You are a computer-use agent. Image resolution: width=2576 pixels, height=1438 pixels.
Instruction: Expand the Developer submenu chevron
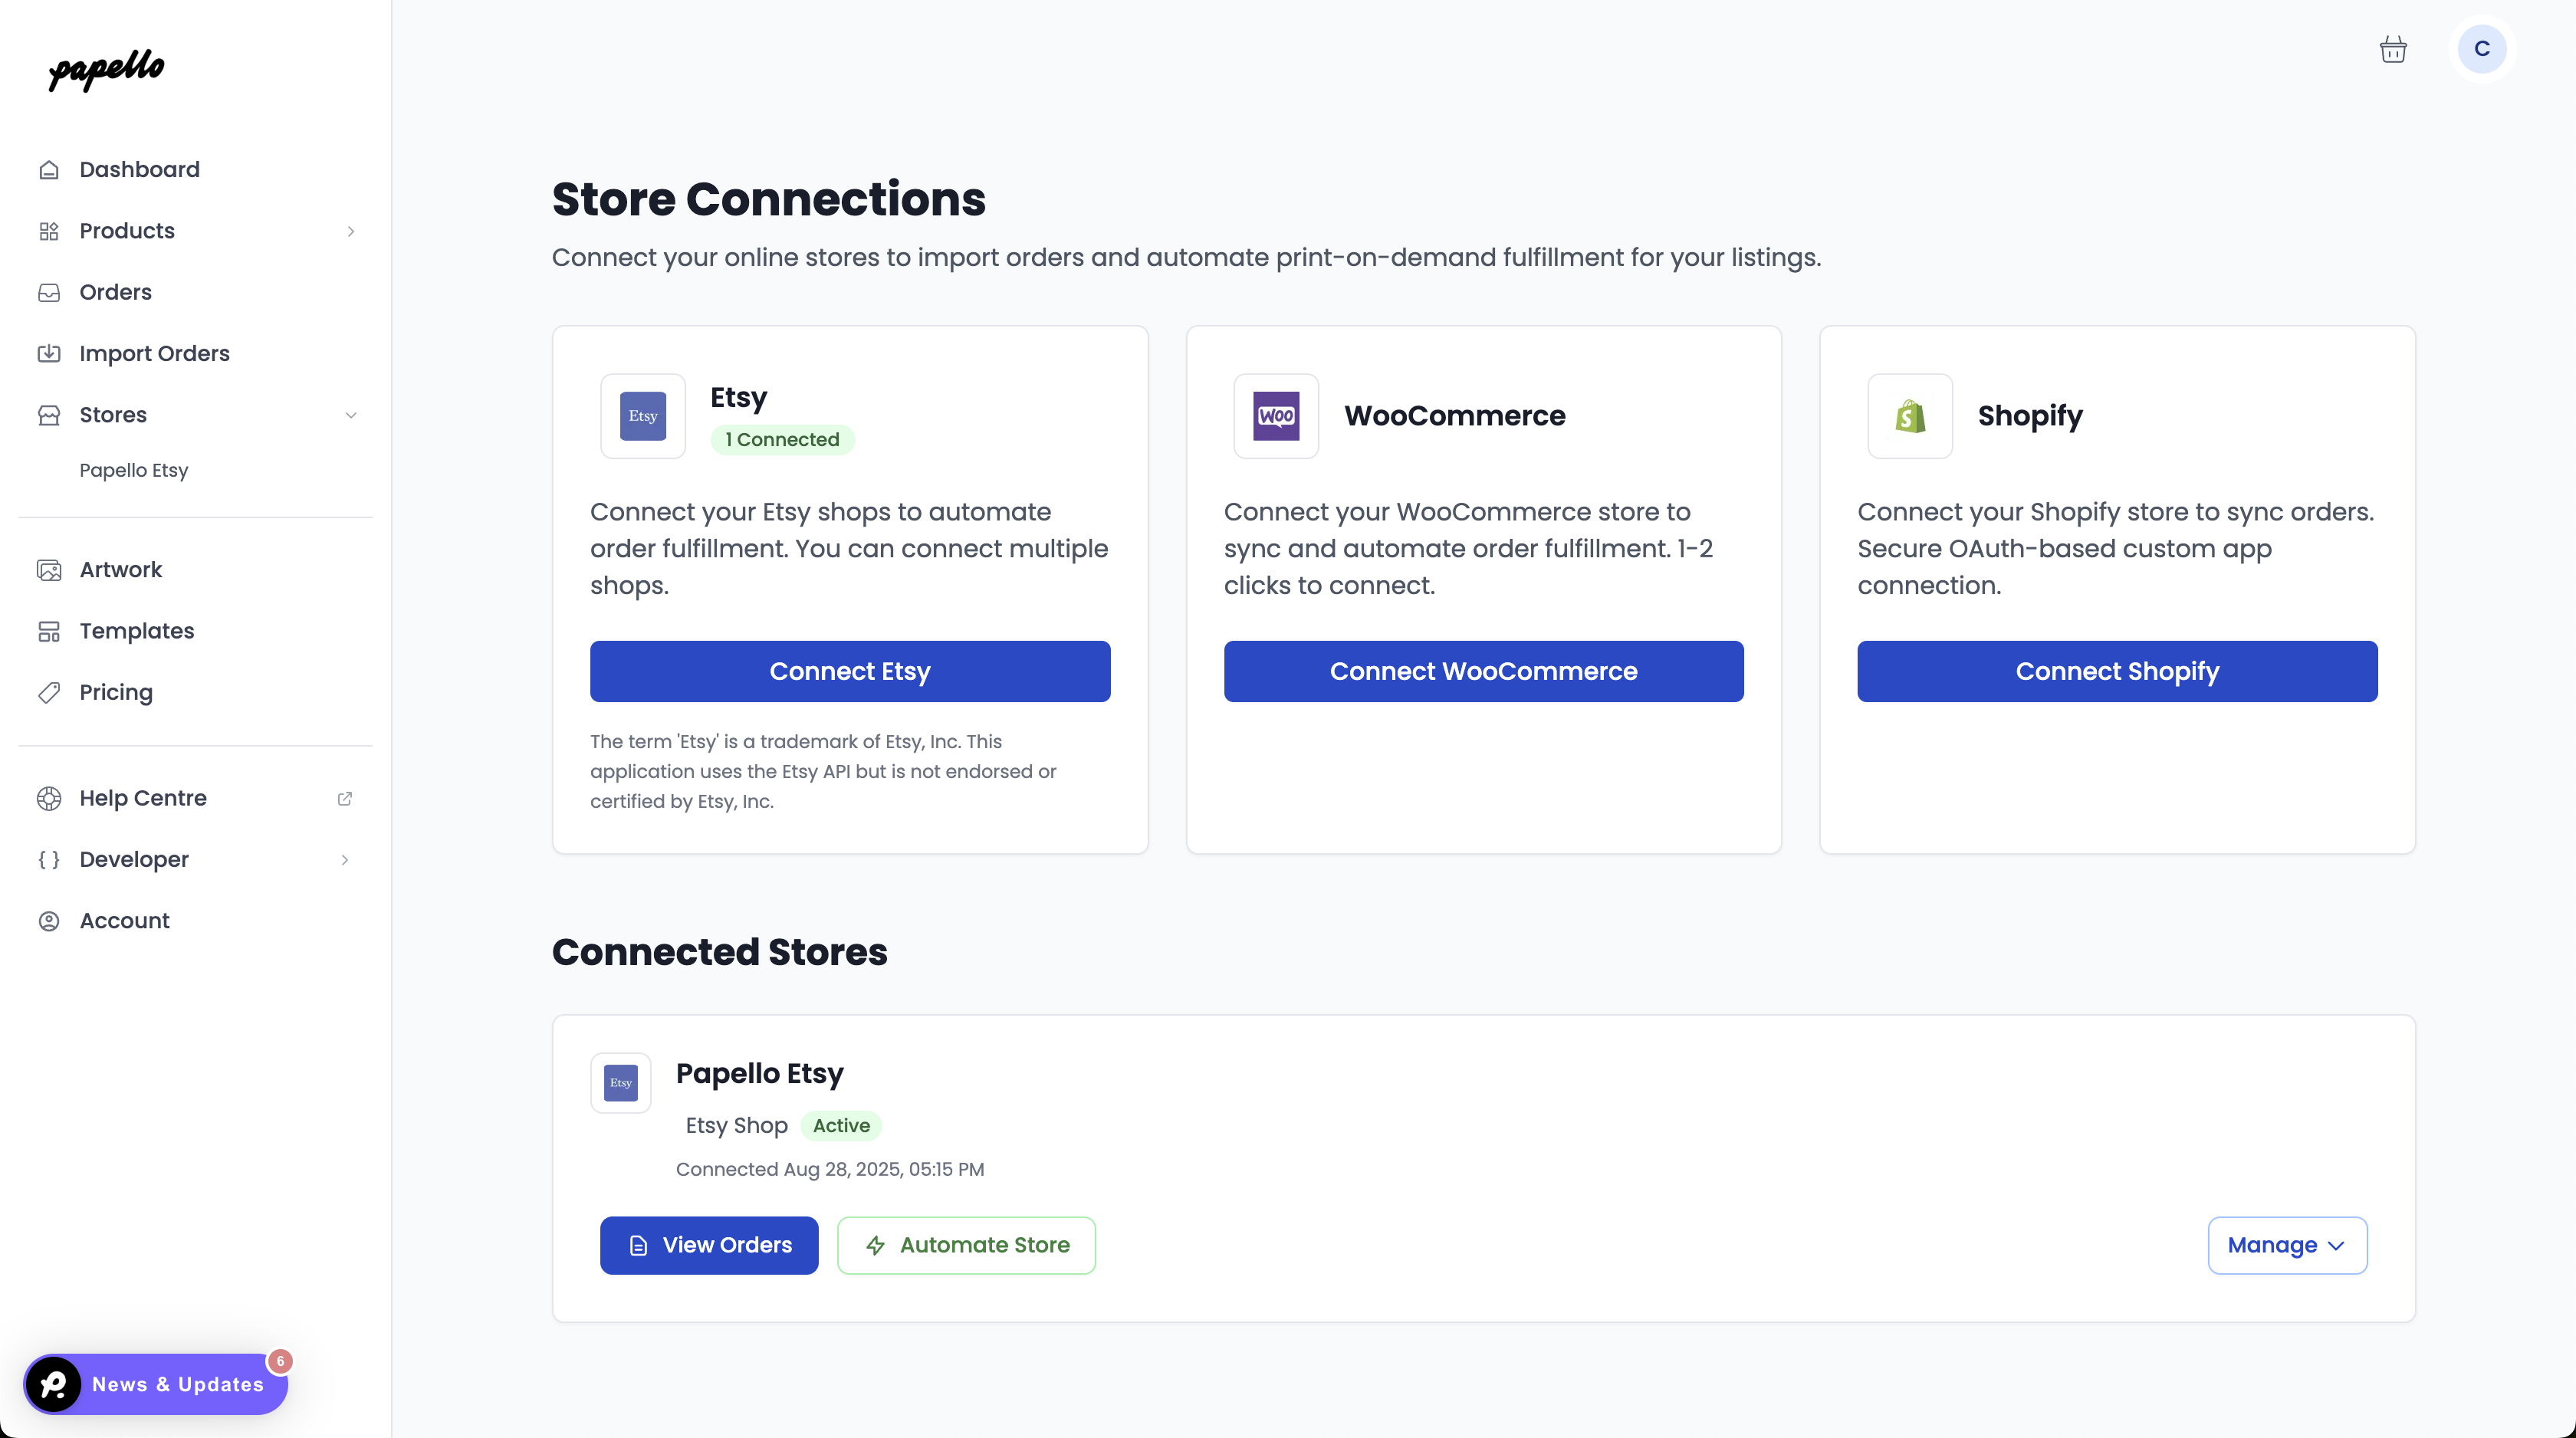345,860
